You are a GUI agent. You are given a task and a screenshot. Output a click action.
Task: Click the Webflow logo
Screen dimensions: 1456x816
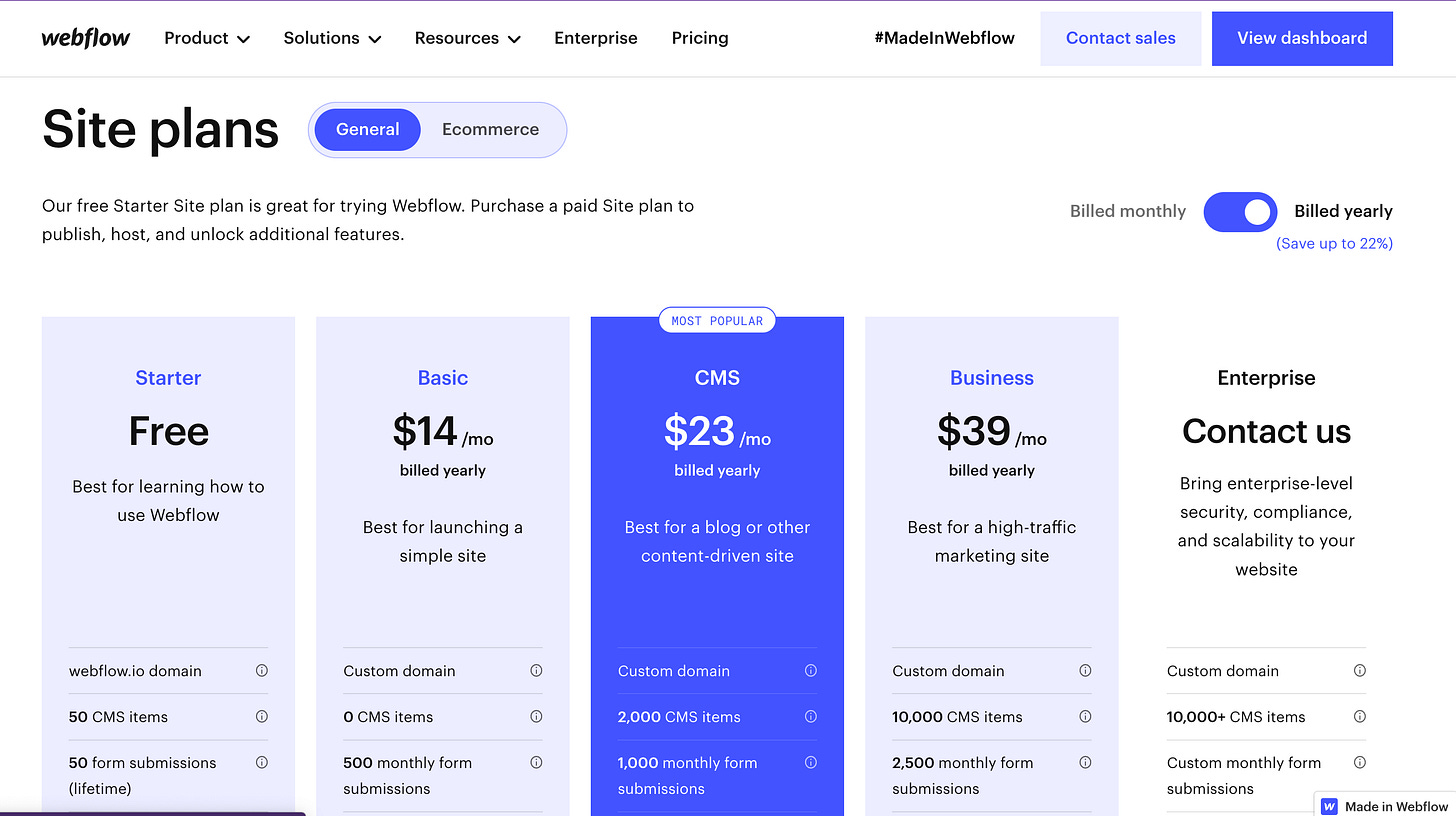(85, 38)
